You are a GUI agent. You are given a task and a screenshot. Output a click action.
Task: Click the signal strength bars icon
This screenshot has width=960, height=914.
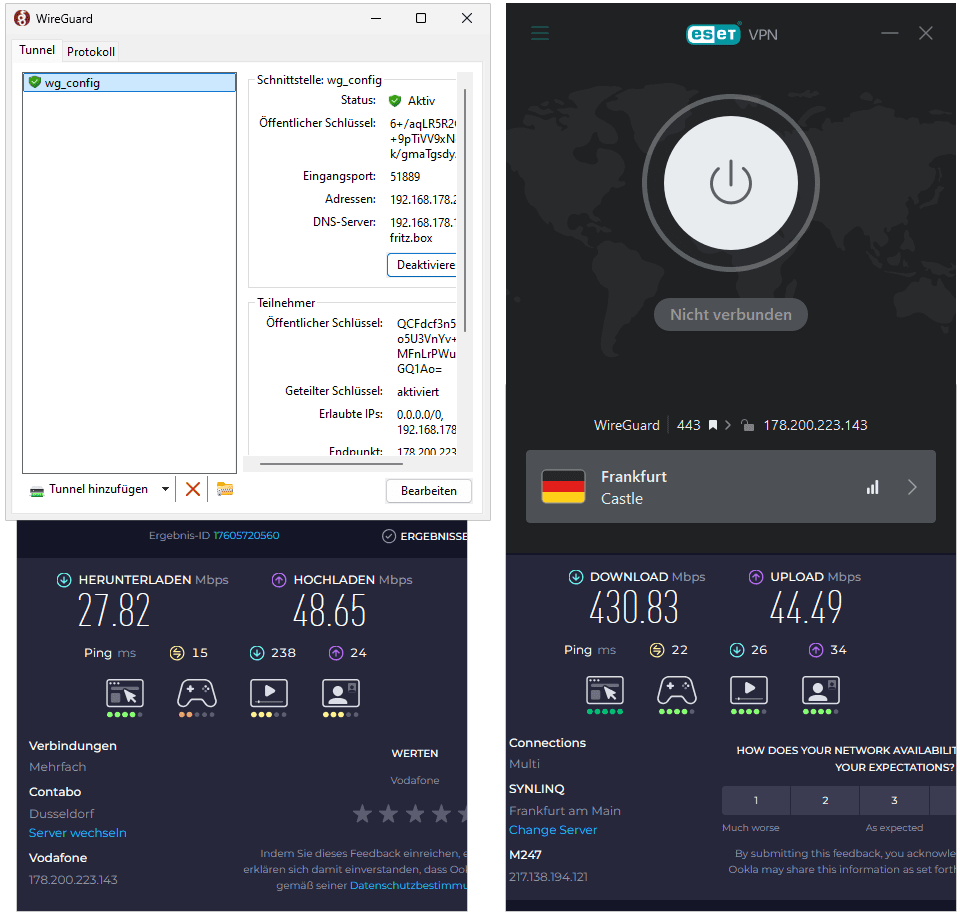coord(872,487)
